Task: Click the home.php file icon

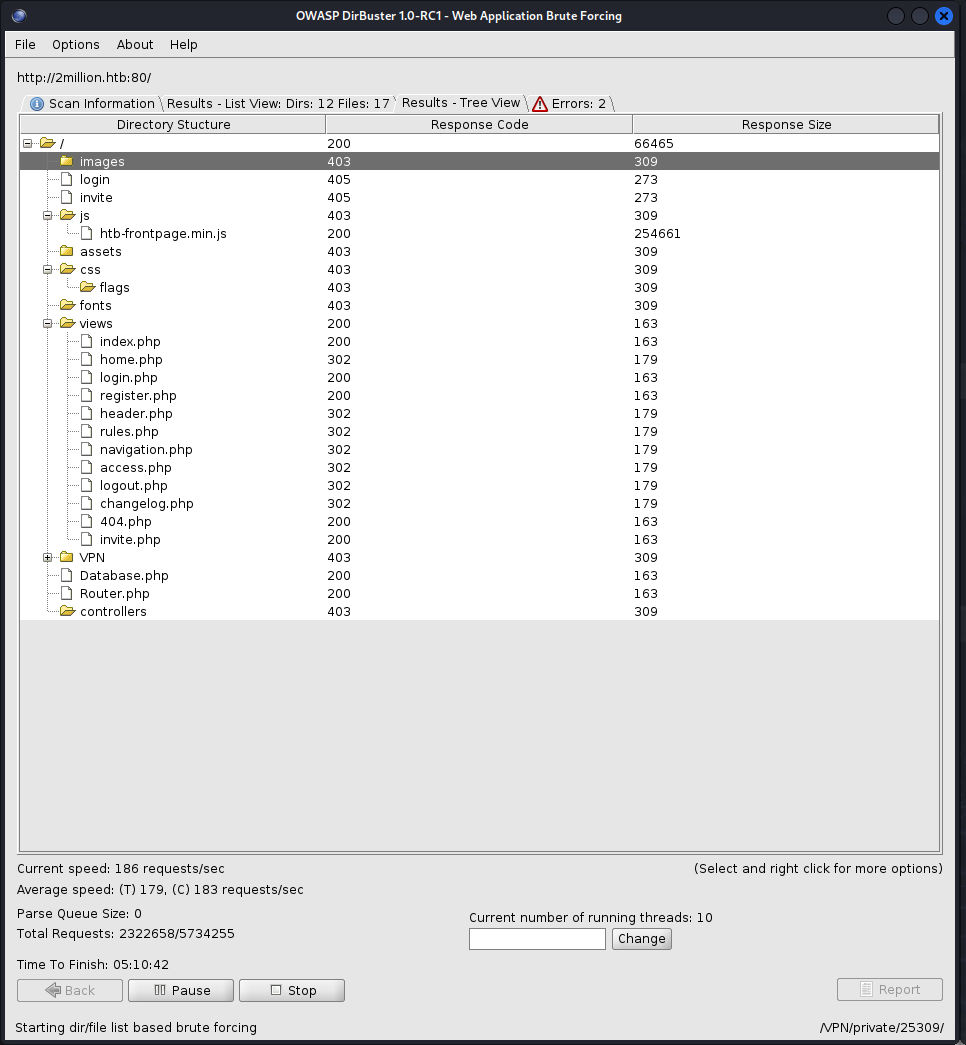Action: tap(87, 359)
